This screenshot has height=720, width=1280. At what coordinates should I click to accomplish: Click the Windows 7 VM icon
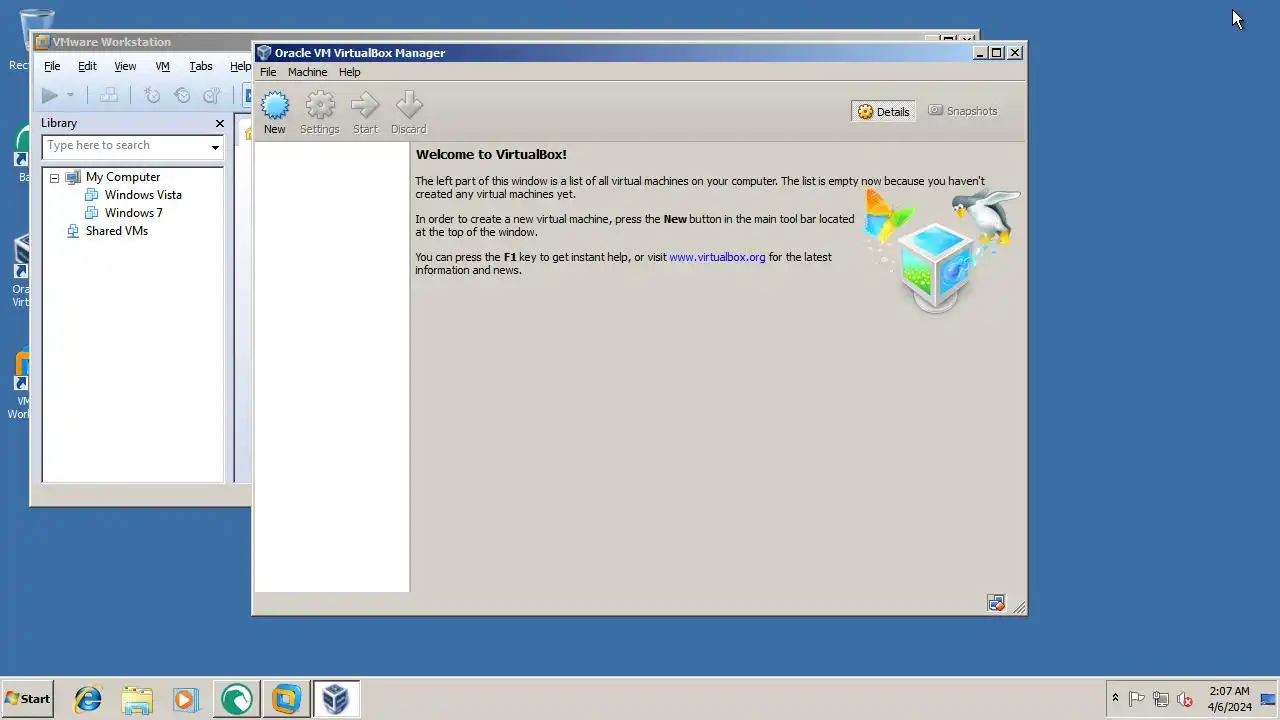tap(92, 213)
